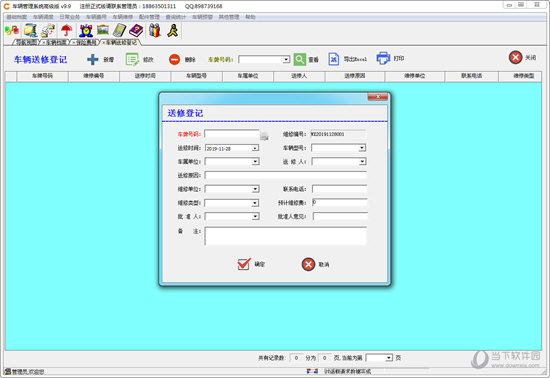Click the 车辆型号 column header

[196, 76]
